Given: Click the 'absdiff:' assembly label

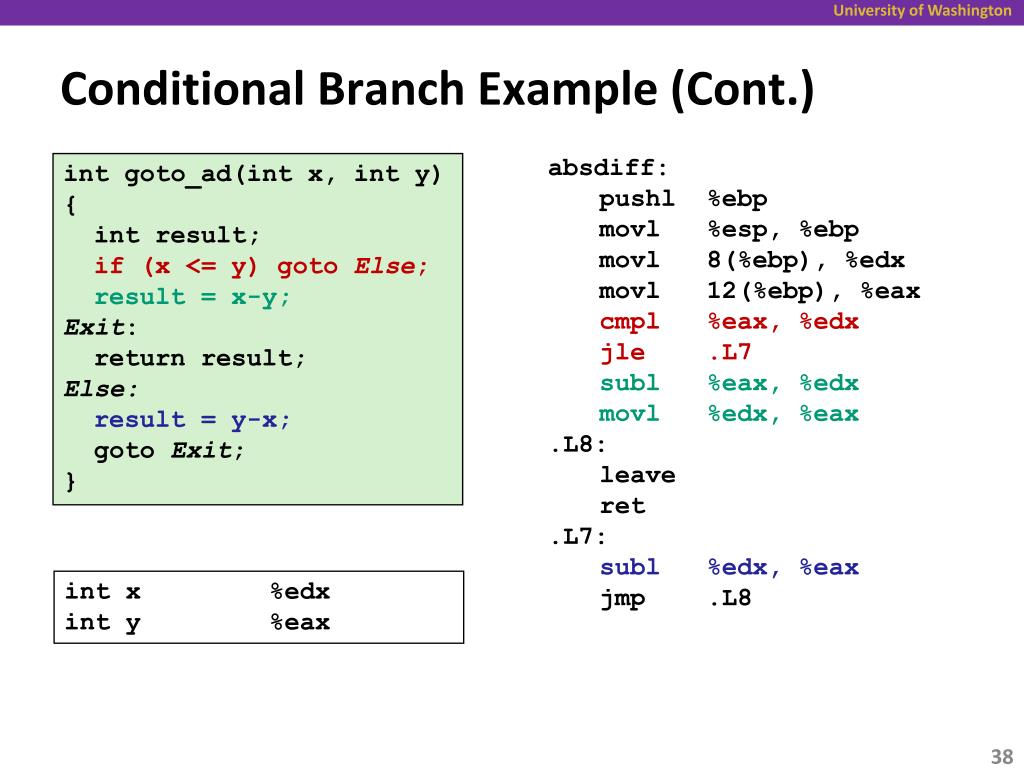Looking at the screenshot, I should (x=608, y=168).
